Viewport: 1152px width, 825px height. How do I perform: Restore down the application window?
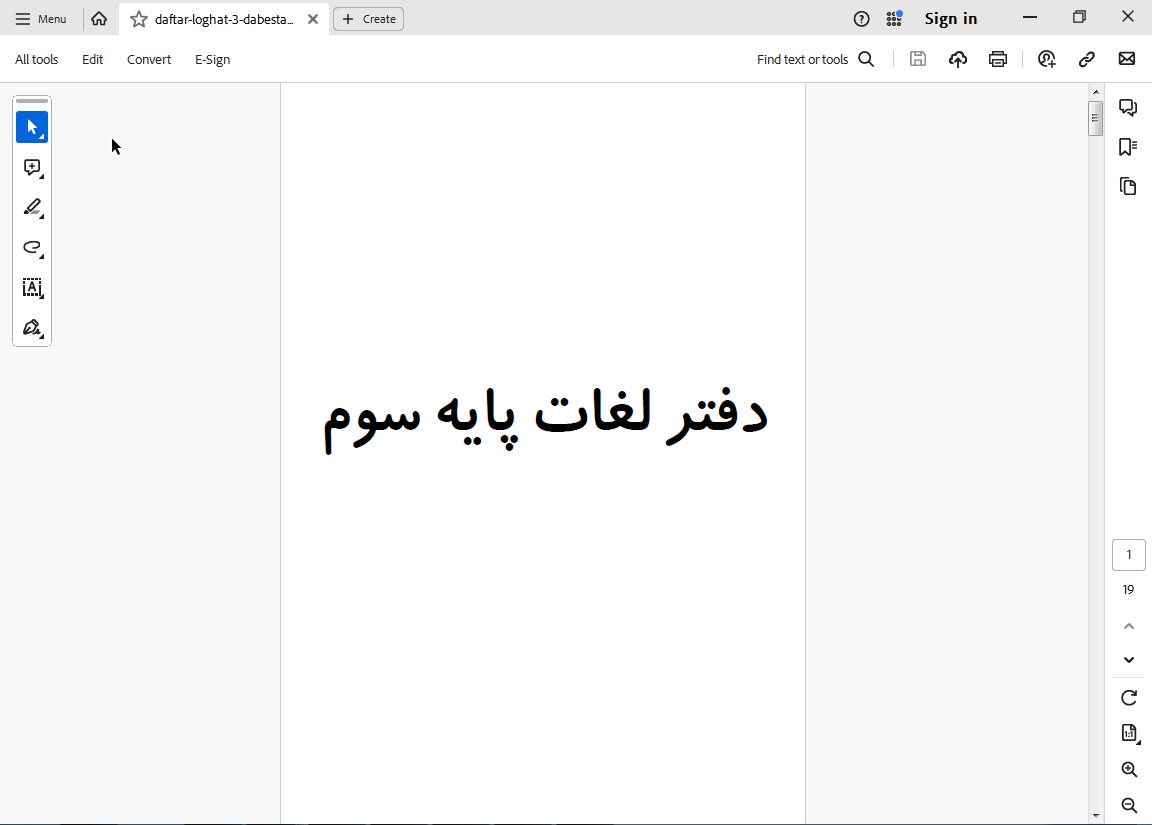1079,17
